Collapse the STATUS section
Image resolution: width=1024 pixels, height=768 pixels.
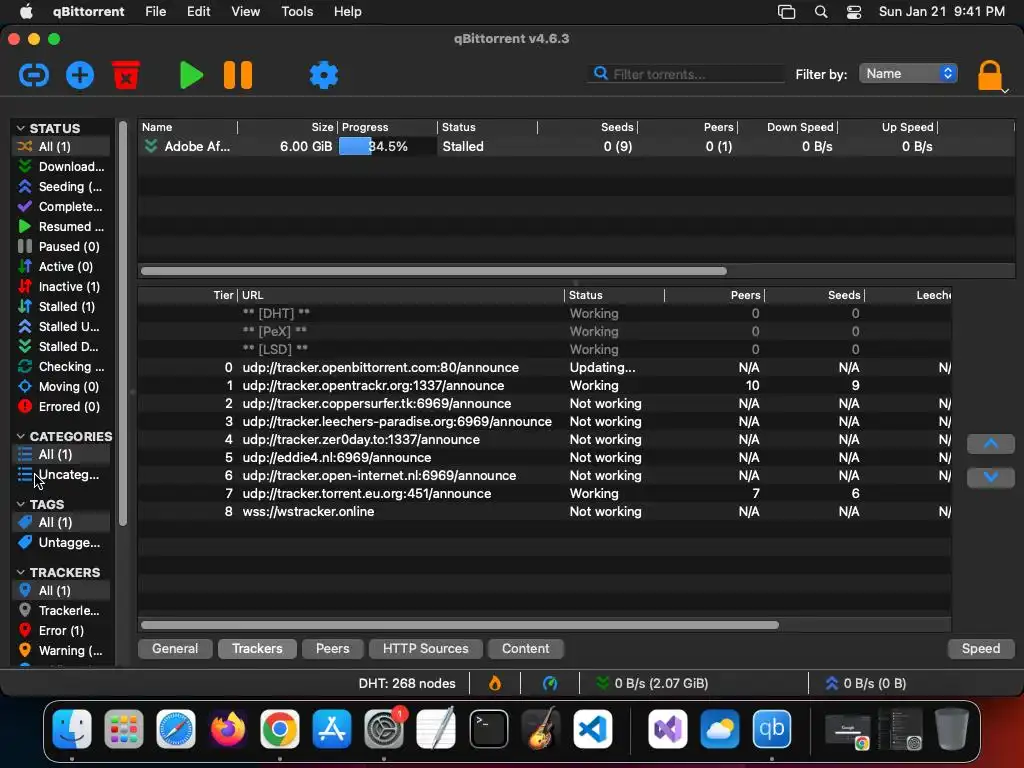(20, 128)
